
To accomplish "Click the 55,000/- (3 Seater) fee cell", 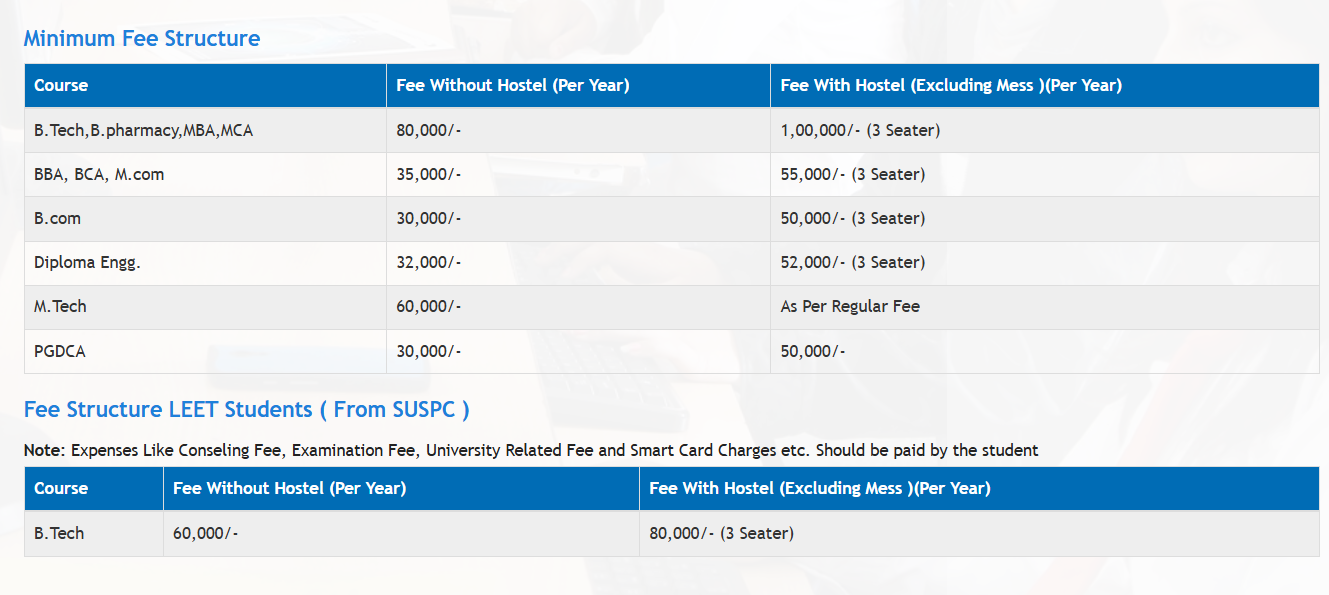I will point(852,174).
